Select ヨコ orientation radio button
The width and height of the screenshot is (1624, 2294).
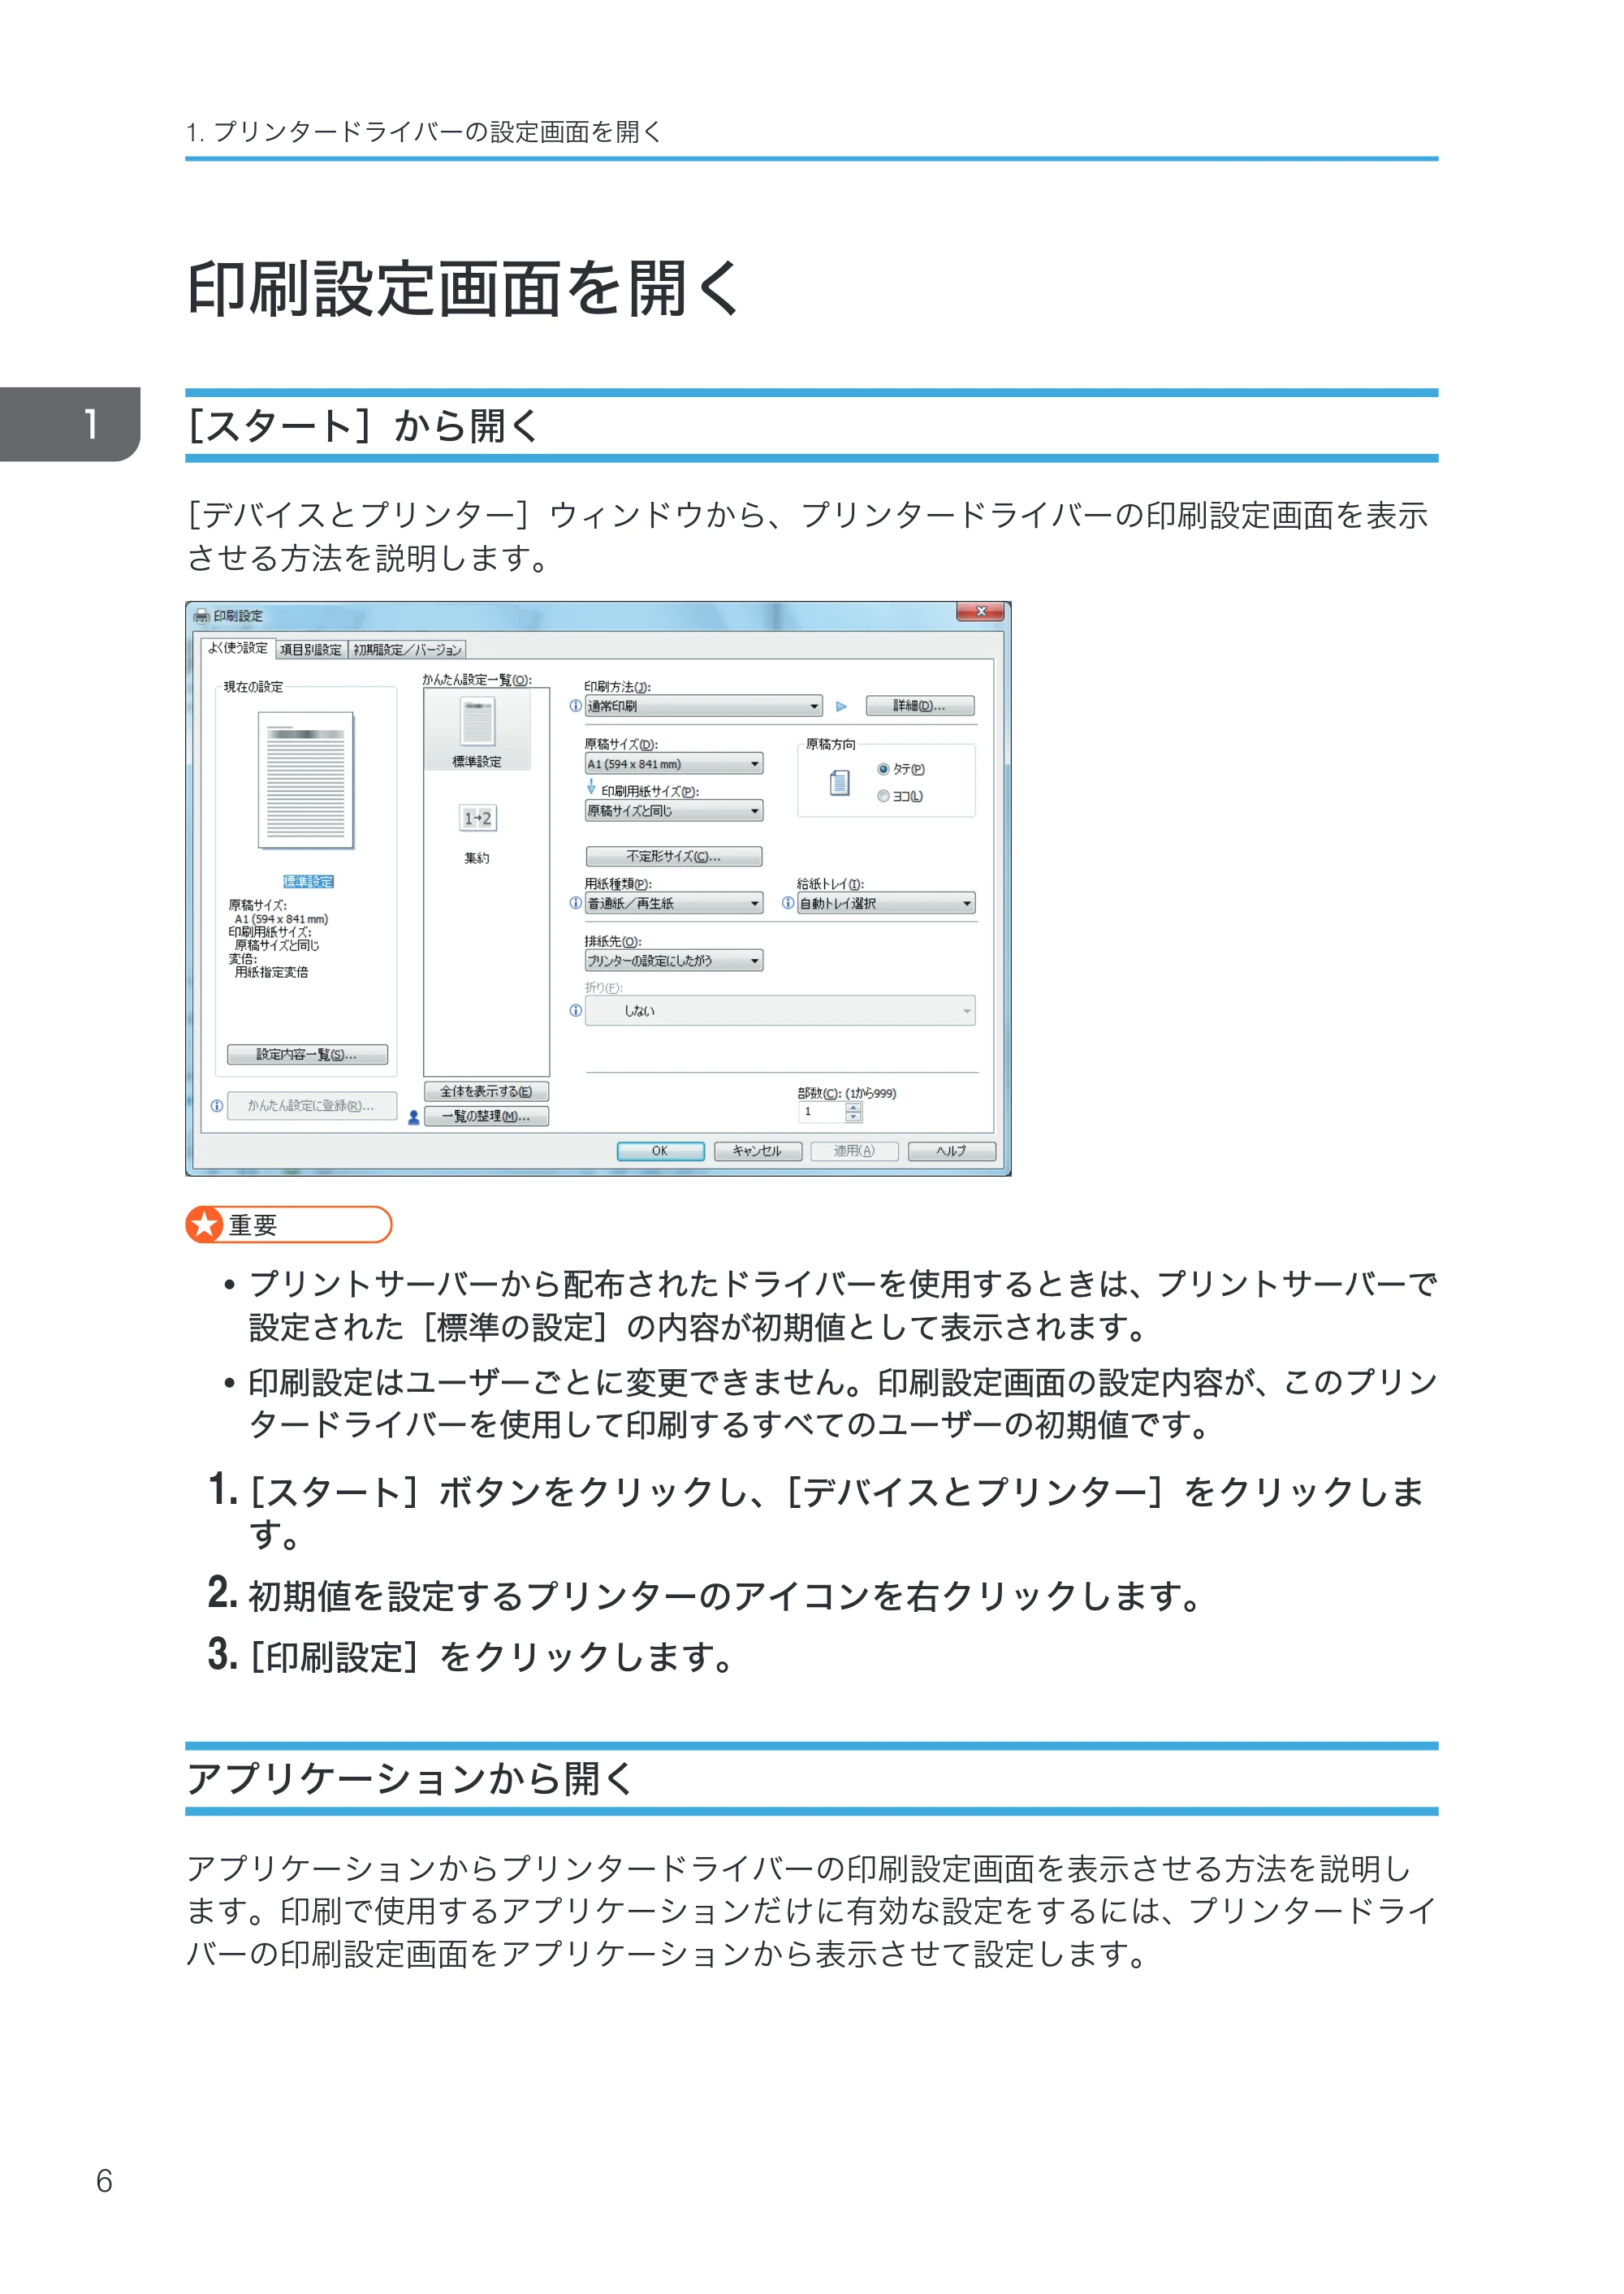(883, 796)
